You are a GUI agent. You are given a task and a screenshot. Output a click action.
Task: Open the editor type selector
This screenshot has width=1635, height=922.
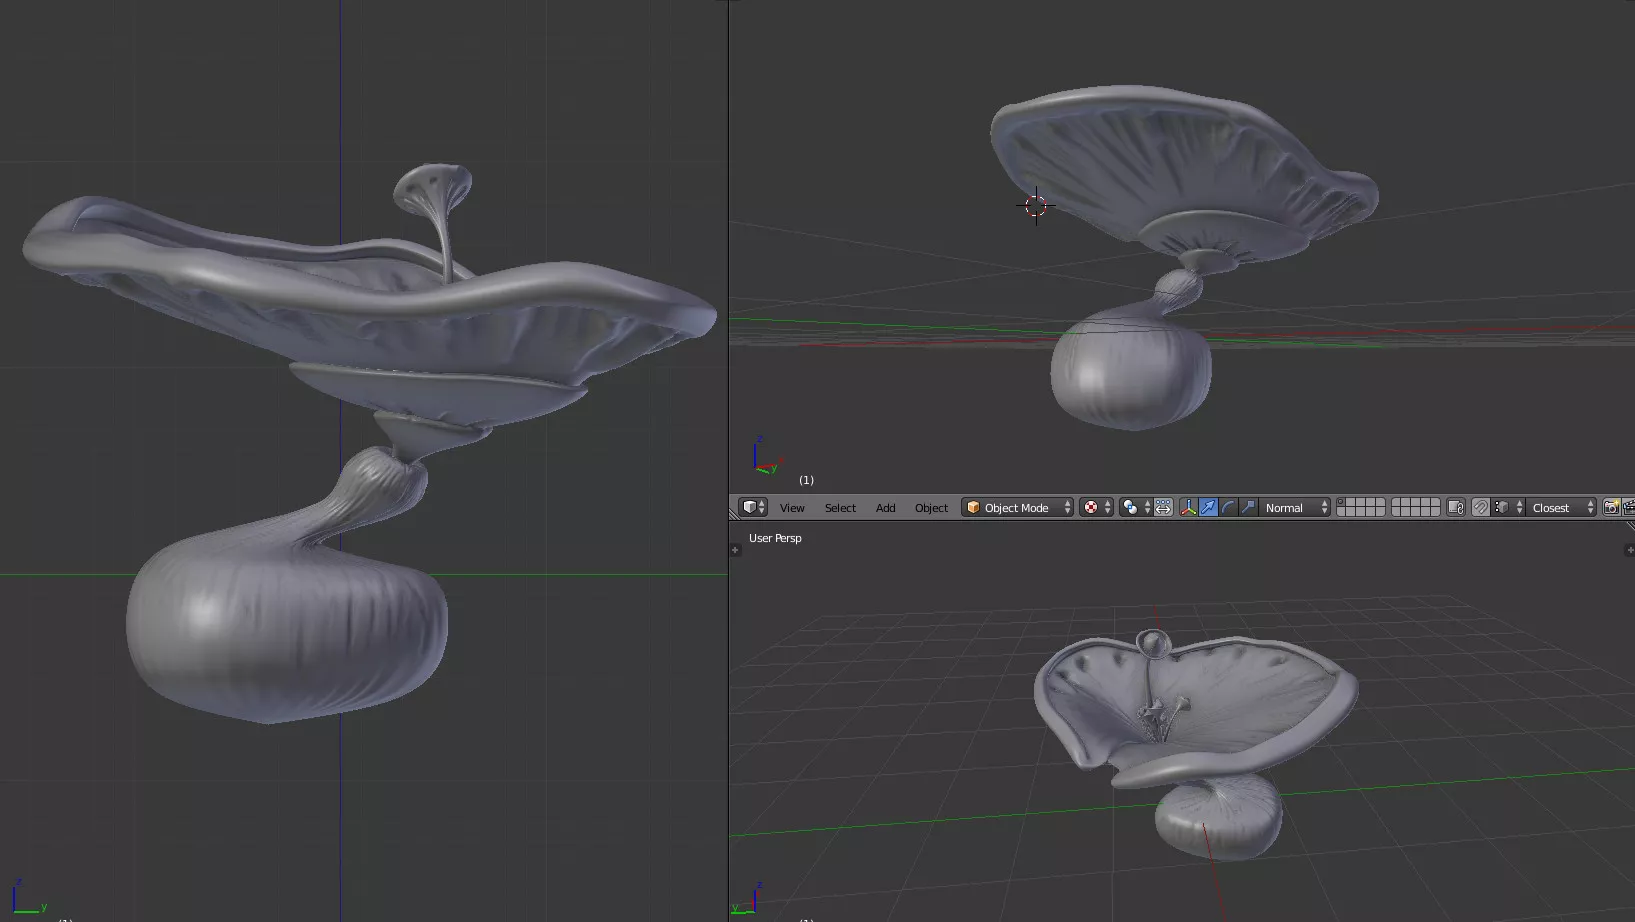click(x=752, y=508)
